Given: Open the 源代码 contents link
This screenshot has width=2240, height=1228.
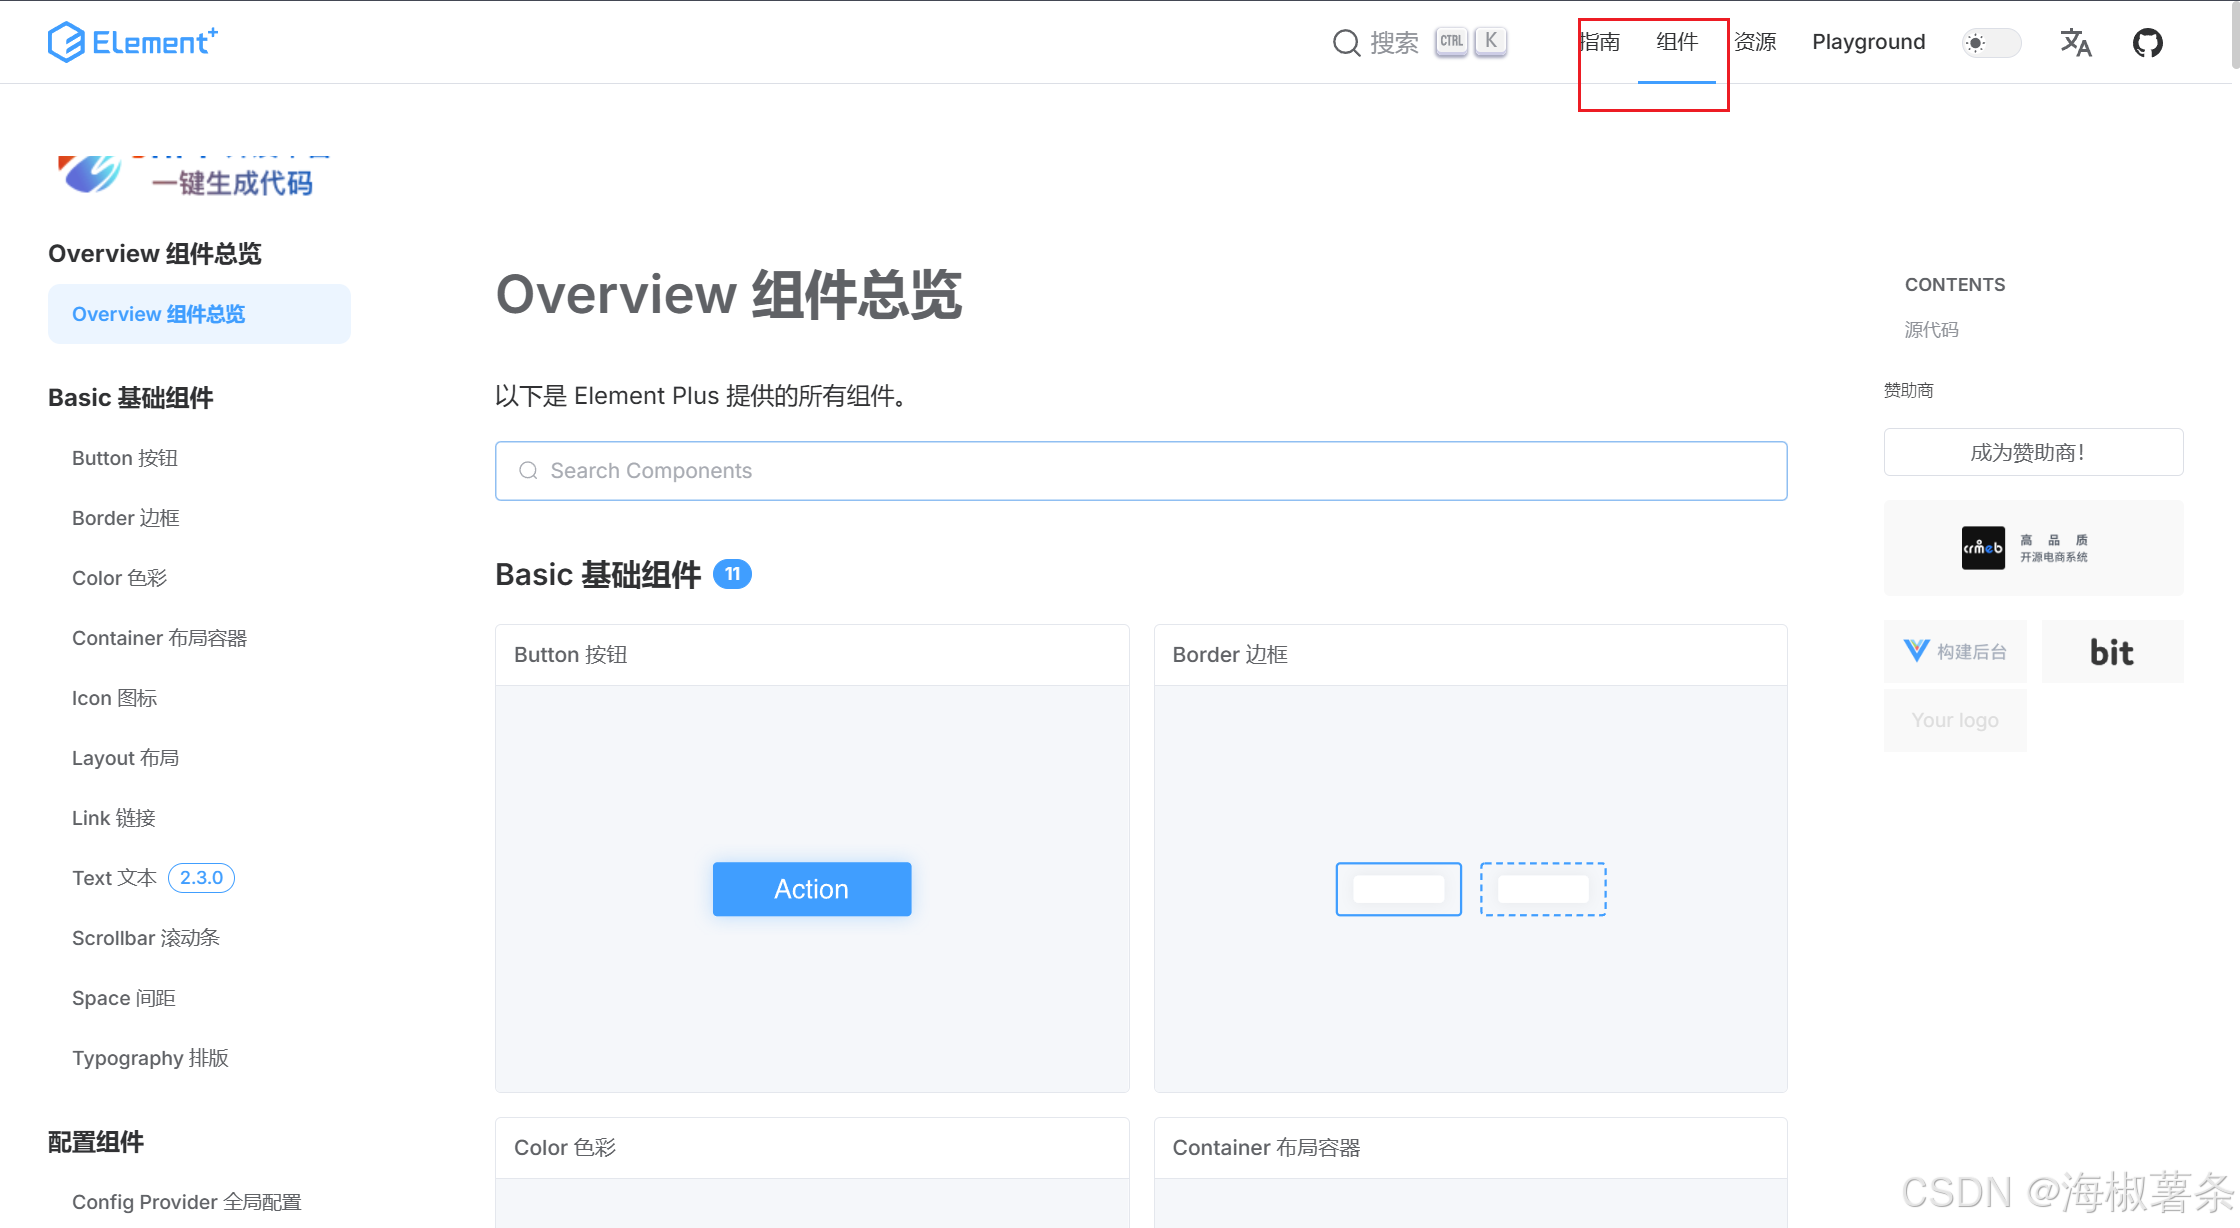Looking at the screenshot, I should (x=1931, y=329).
